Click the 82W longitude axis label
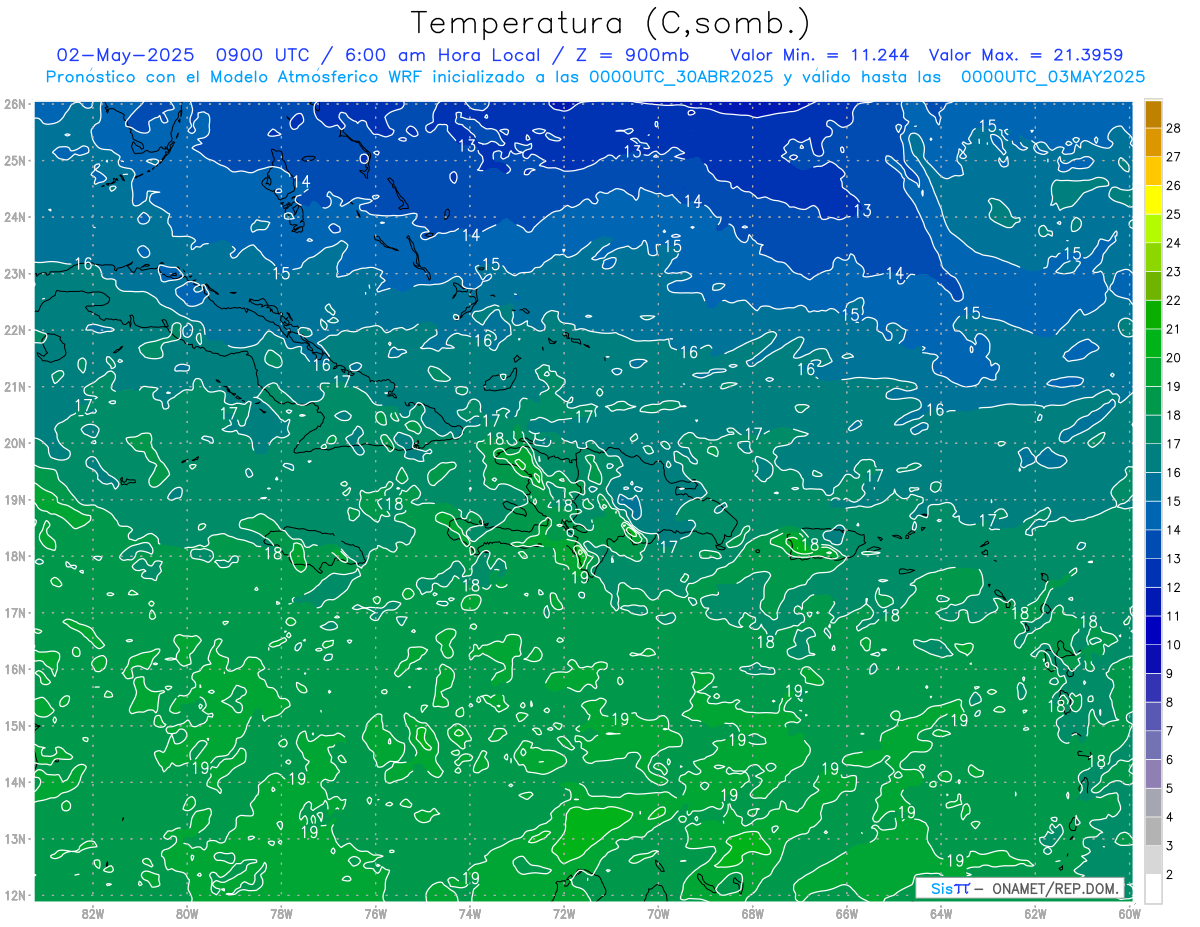The image size is (1200, 927). point(93,913)
